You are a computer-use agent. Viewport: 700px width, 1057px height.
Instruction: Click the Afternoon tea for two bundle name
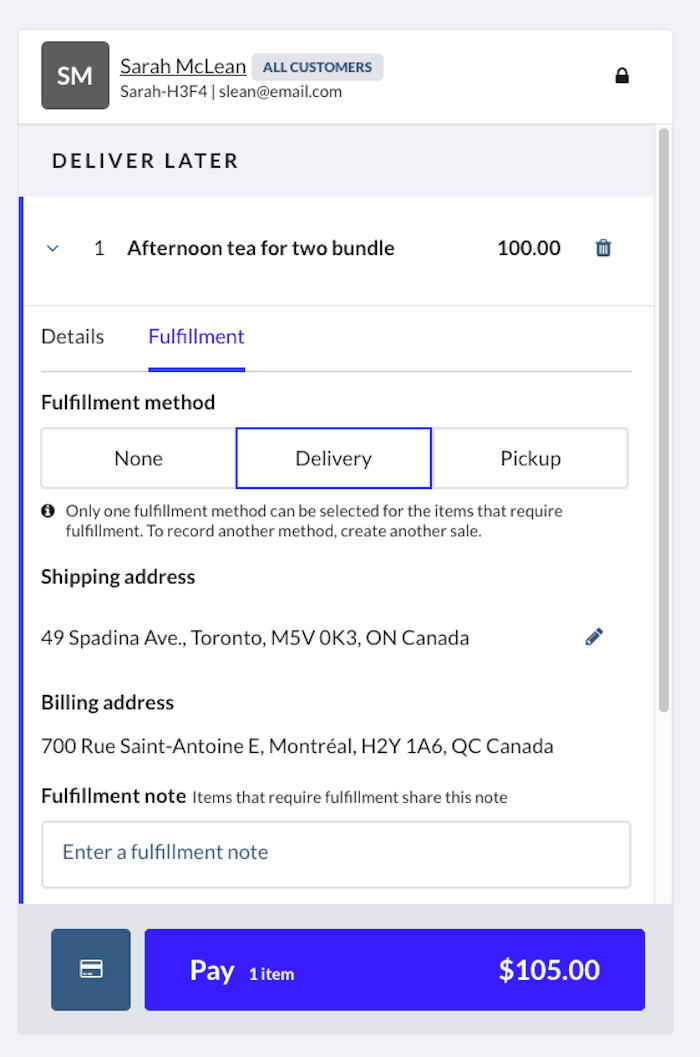[x=261, y=248]
